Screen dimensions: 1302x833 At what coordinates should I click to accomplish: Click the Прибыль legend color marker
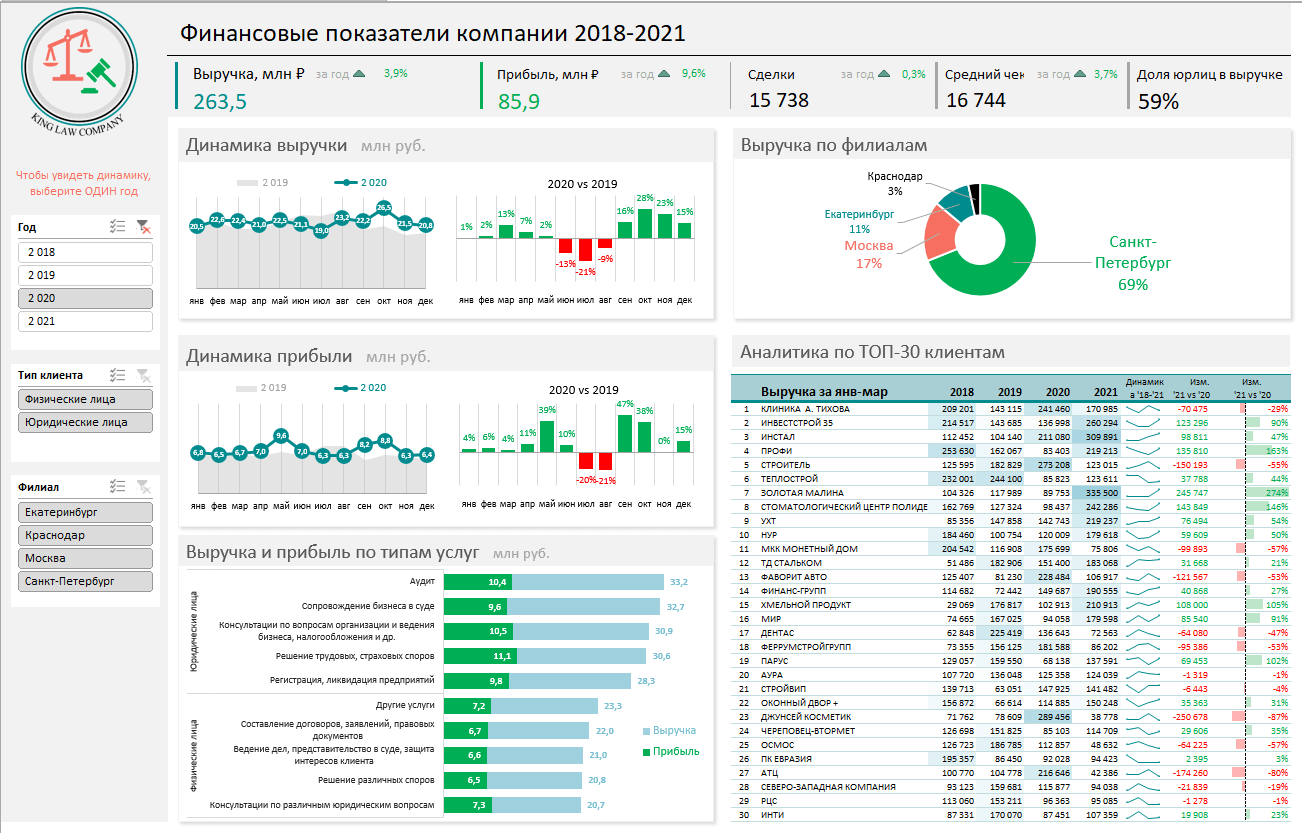point(646,752)
